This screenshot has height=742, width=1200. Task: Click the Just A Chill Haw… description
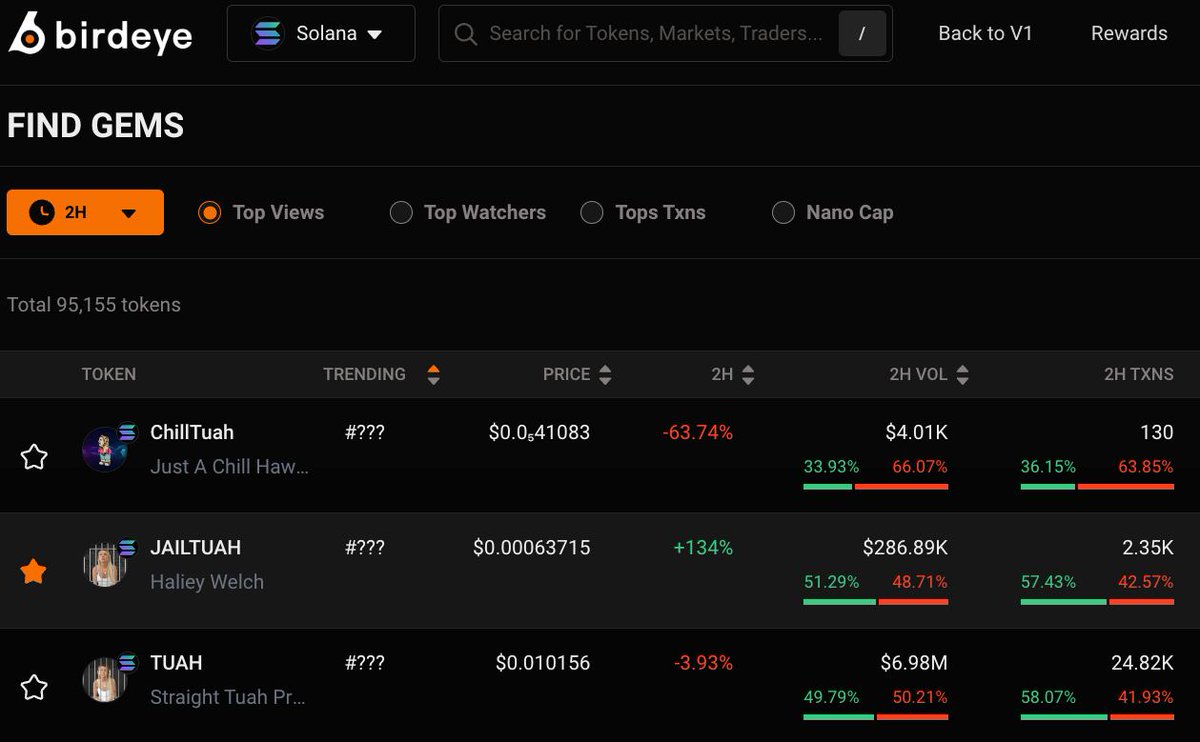[x=229, y=467]
